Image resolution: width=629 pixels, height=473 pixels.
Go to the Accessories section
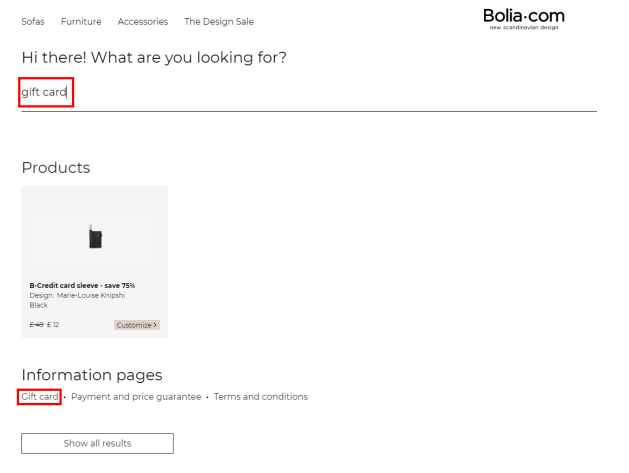[143, 21]
